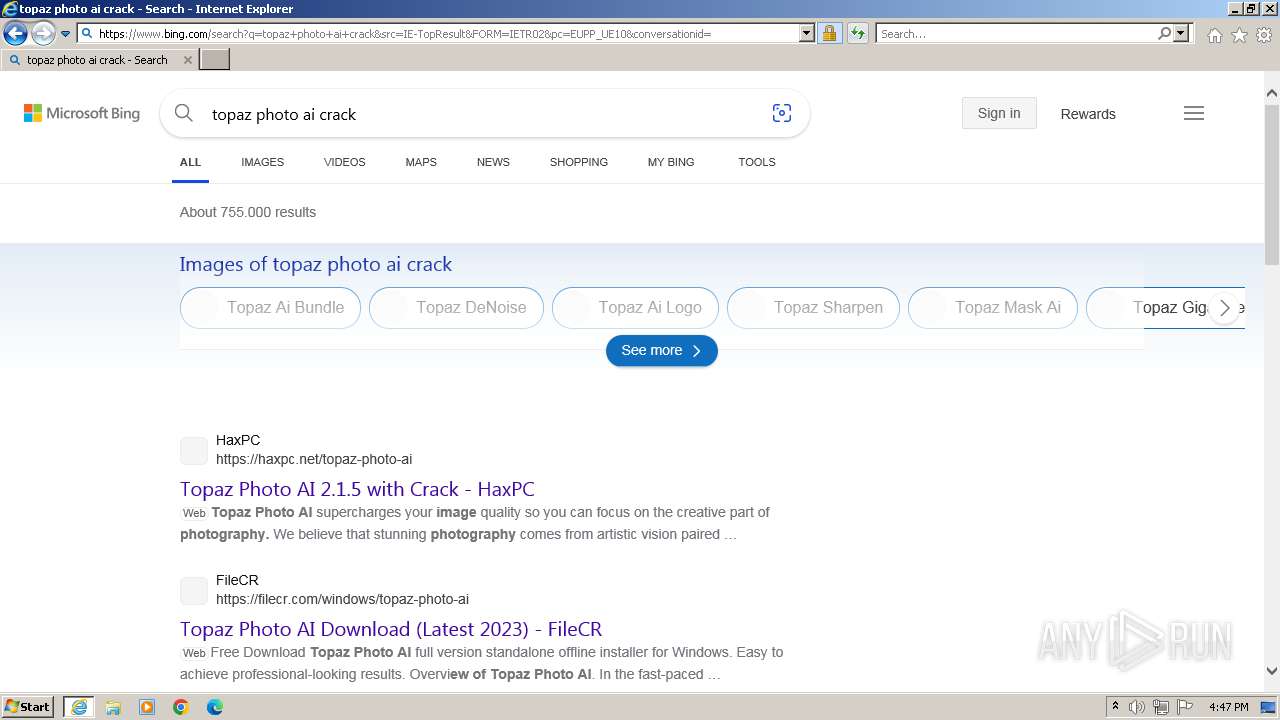
Task: Select the 'Topaz Ai Bundle' image chip
Action: (x=270, y=308)
